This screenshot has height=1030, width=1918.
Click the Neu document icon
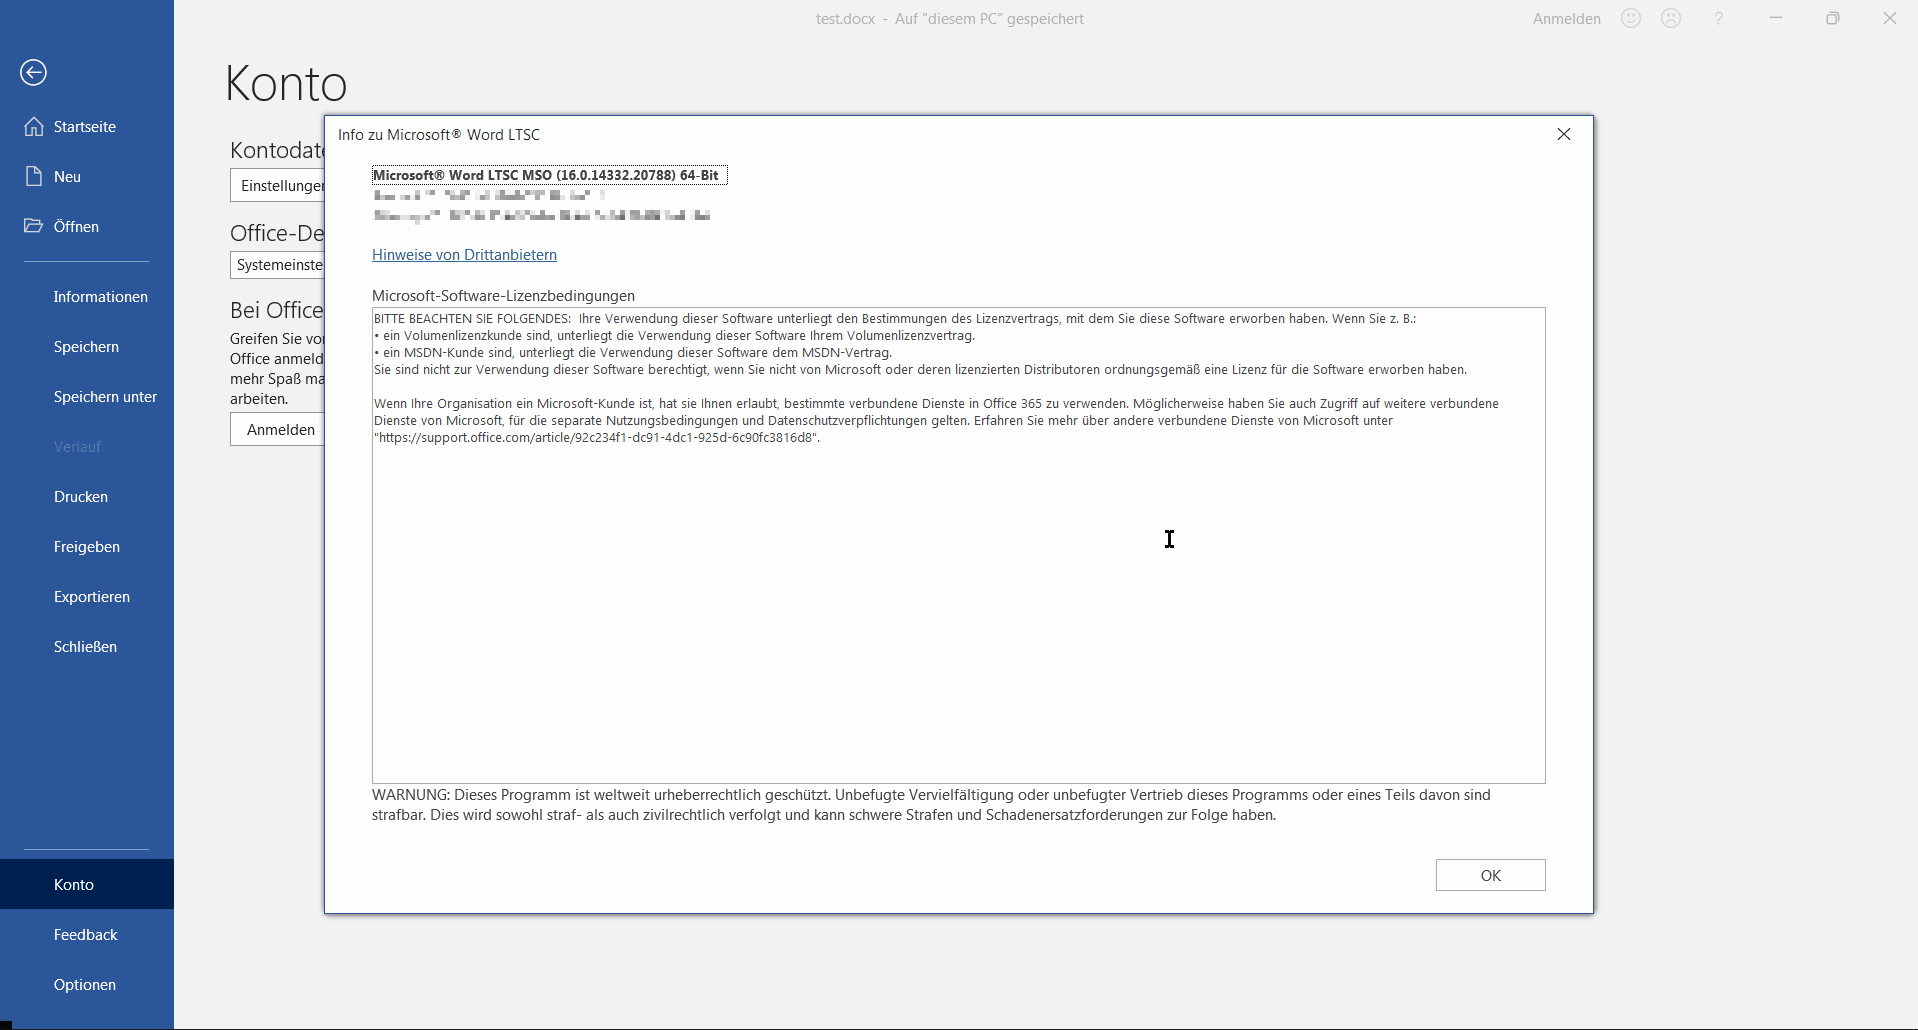[34, 177]
